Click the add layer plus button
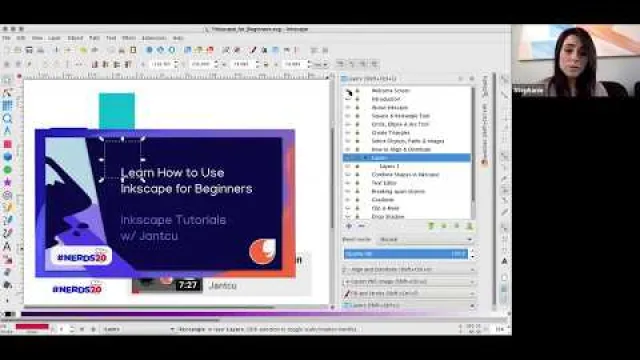Viewport: 640px width, 360px height. (349, 226)
